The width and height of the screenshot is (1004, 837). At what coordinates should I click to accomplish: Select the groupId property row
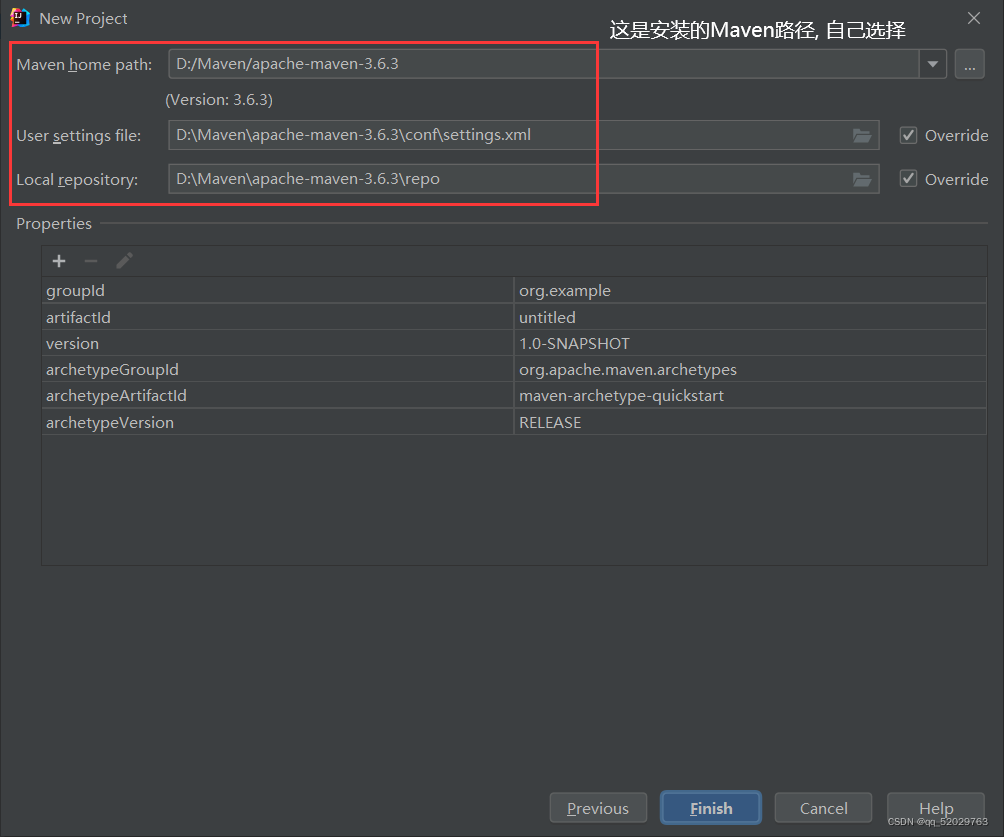[514, 290]
